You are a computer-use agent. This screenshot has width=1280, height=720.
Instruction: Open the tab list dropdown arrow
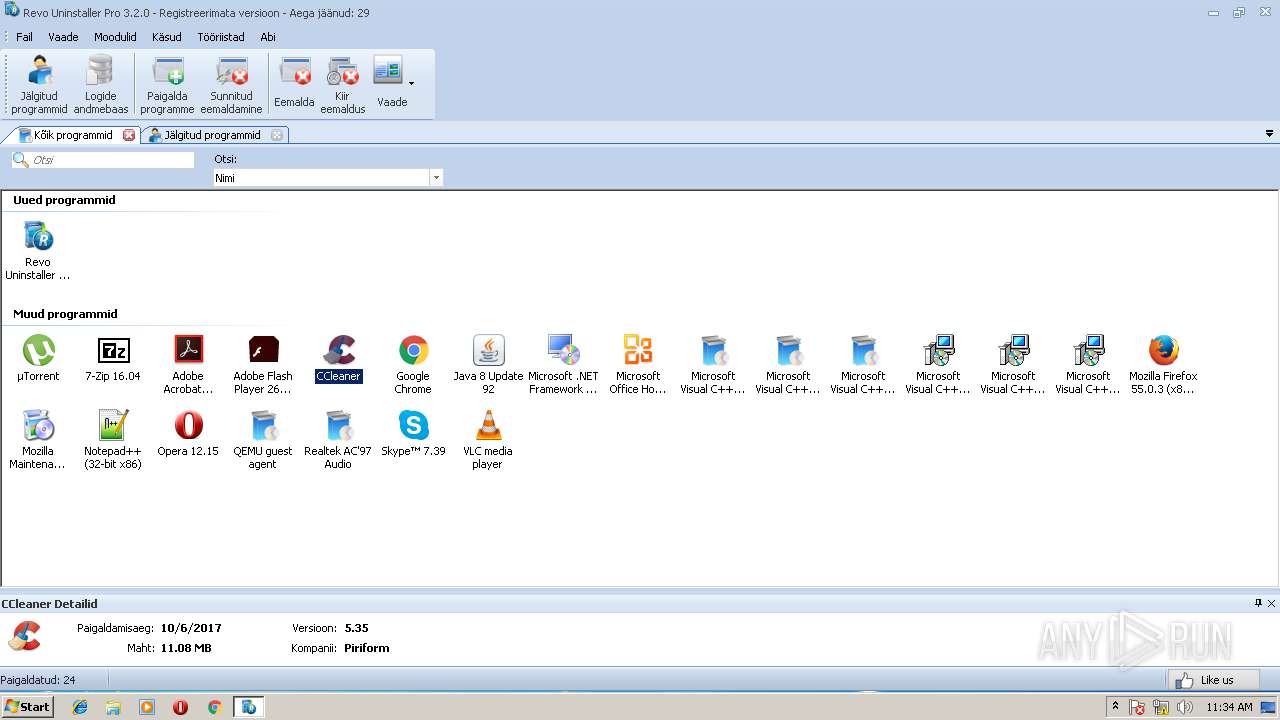tap(1270, 134)
